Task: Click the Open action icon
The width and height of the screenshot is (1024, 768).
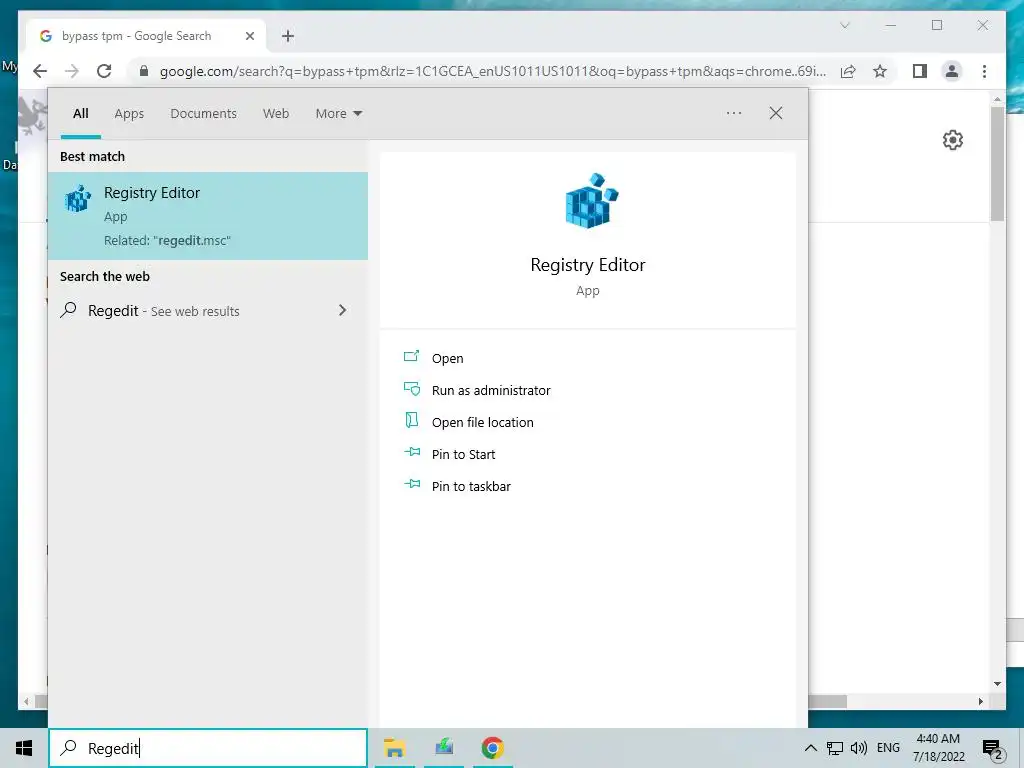Action: pos(411,356)
